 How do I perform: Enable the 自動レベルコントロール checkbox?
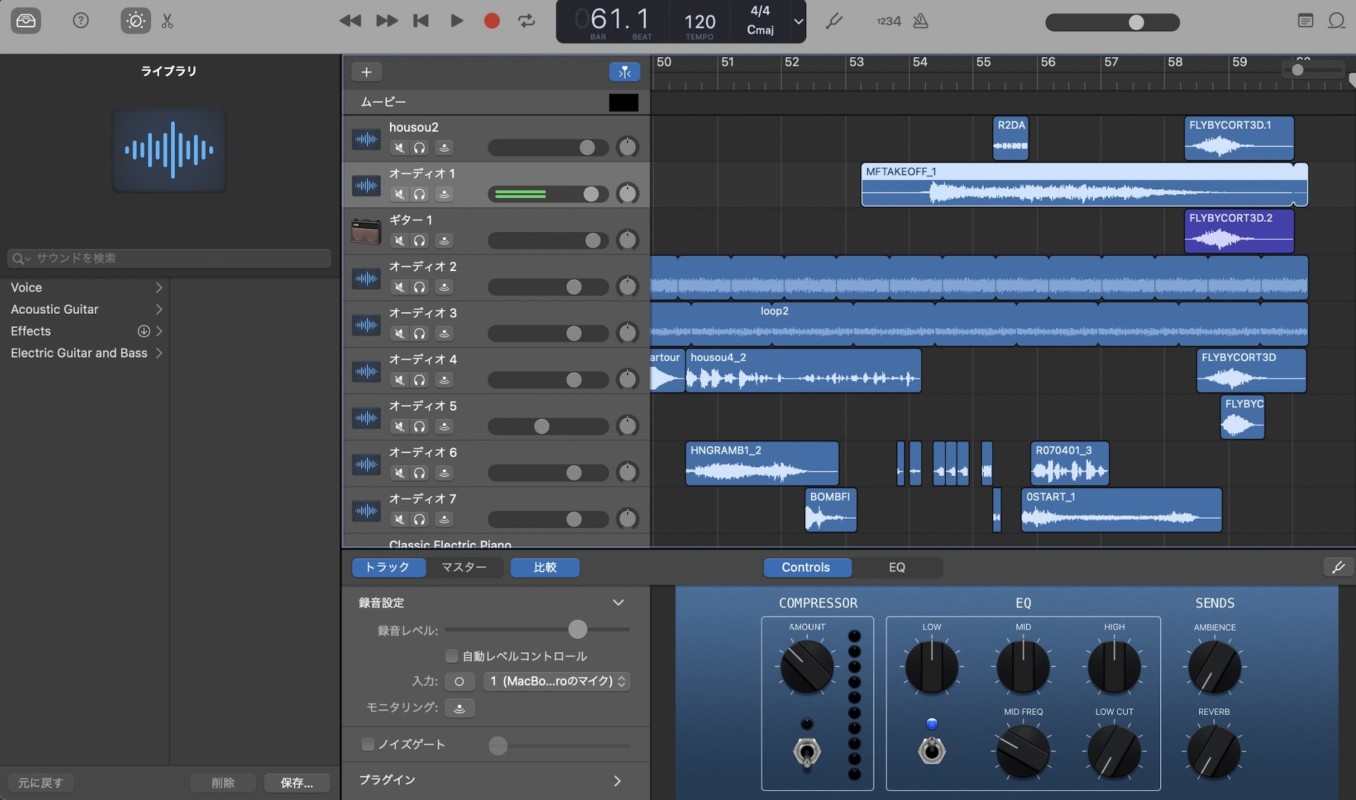pos(452,656)
